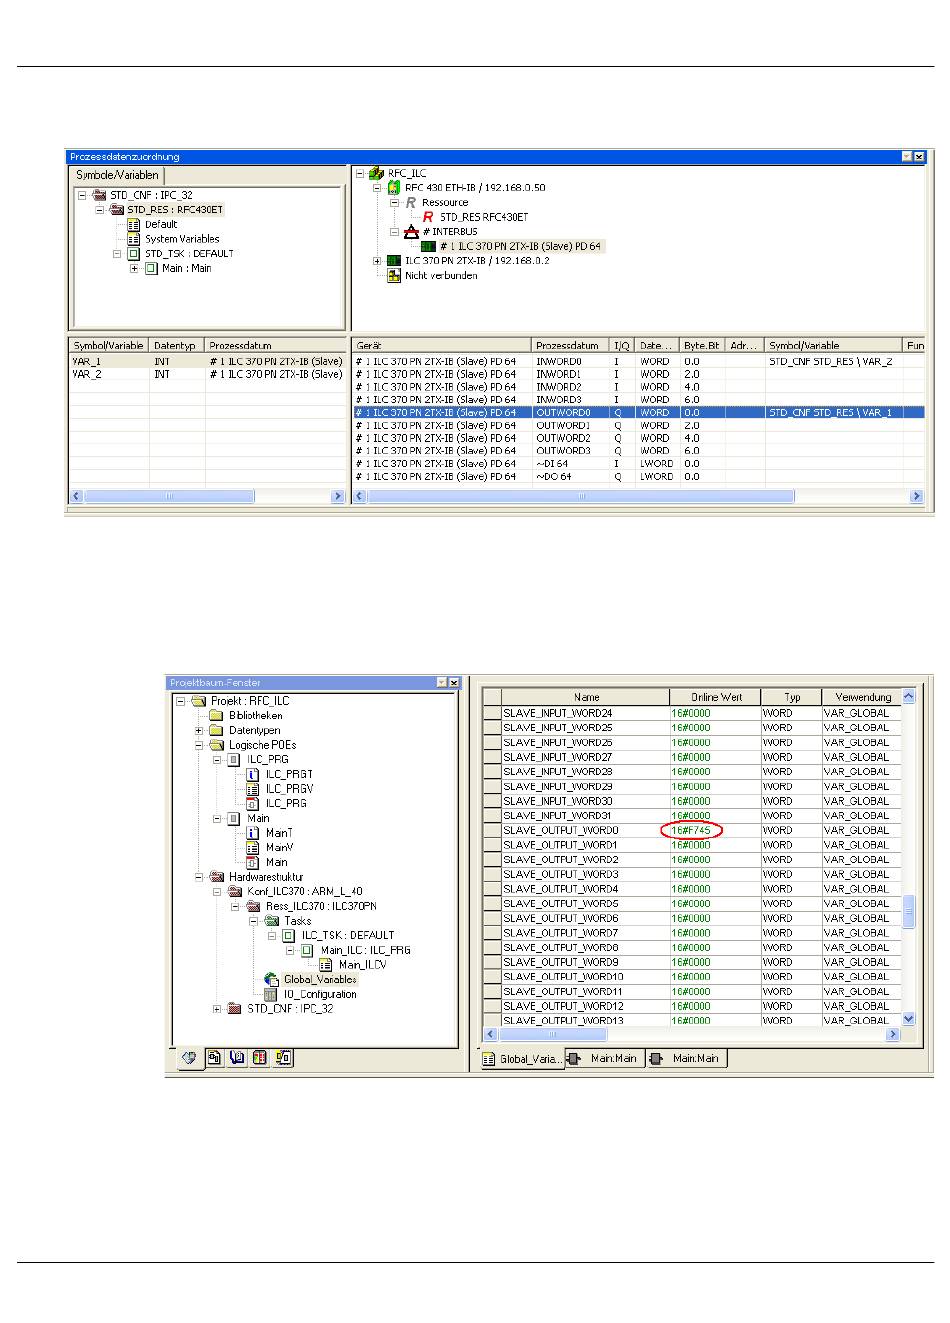Screen dimensions: 950x1323
Task: Open the Global_Varia.. worksheet tab
Action: click(522, 1058)
